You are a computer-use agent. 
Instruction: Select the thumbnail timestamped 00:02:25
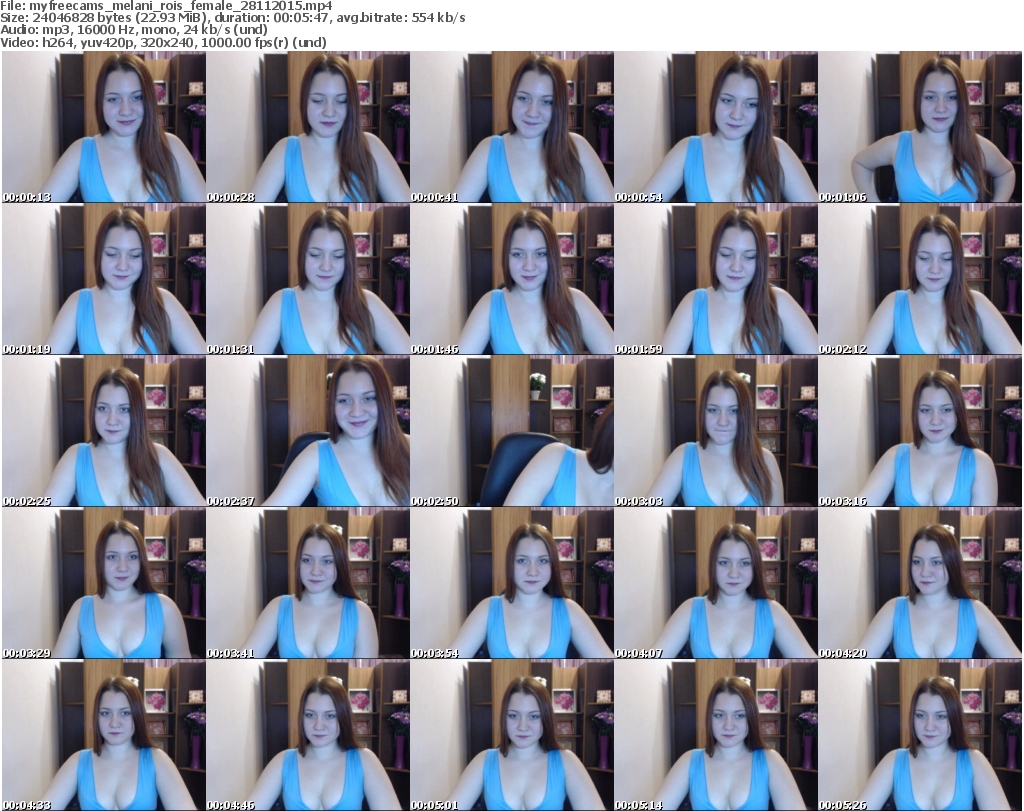(103, 431)
